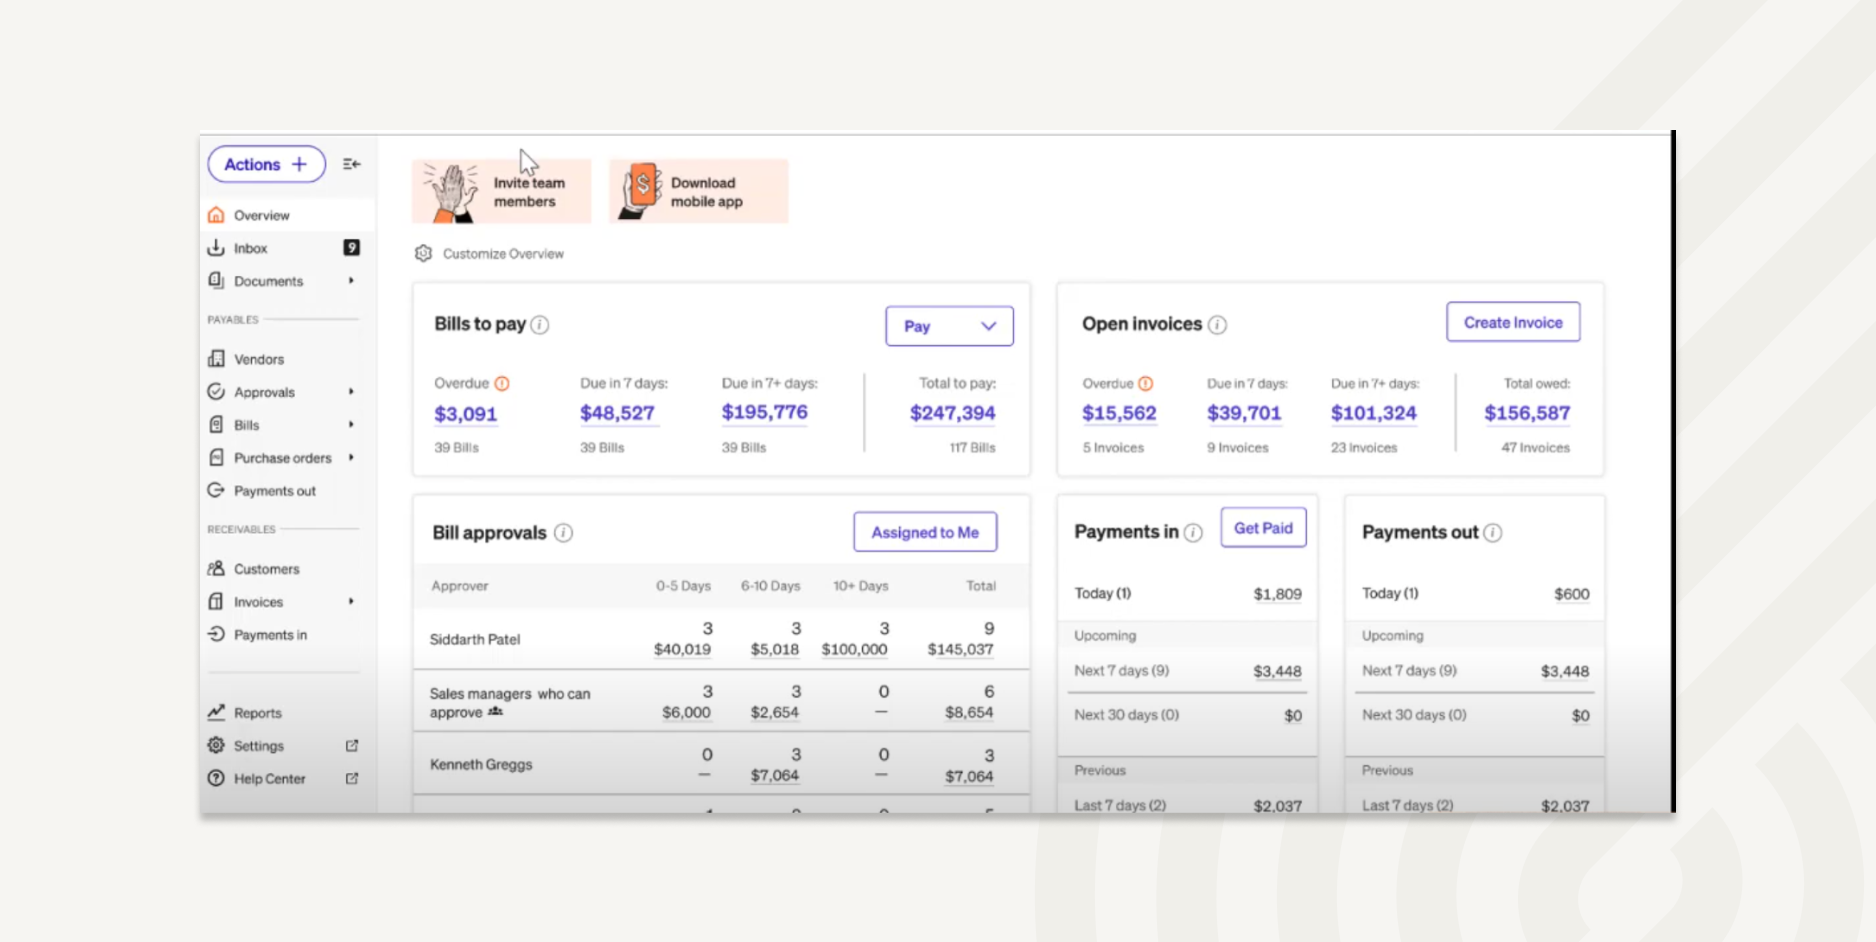Click the info icon beside Bills to pay
Image resolution: width=1876 pixels, height=942 pixels.
coord(540,324)
